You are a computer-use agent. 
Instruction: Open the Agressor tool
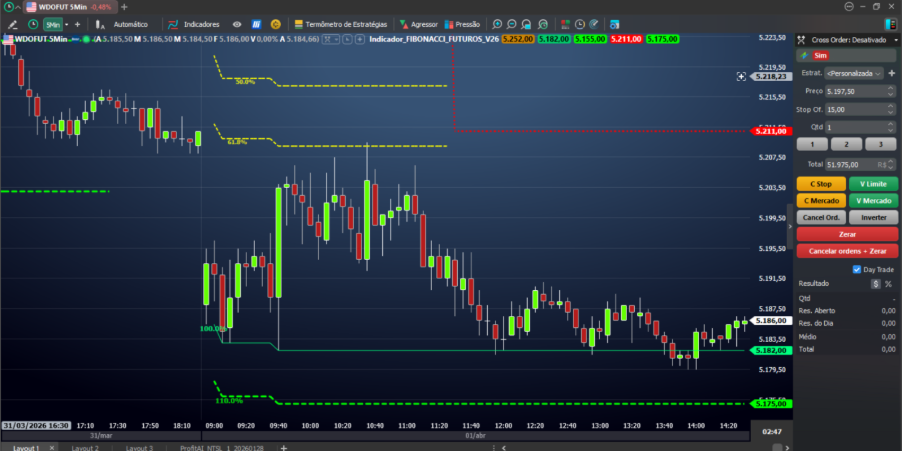tap(419, 25)
